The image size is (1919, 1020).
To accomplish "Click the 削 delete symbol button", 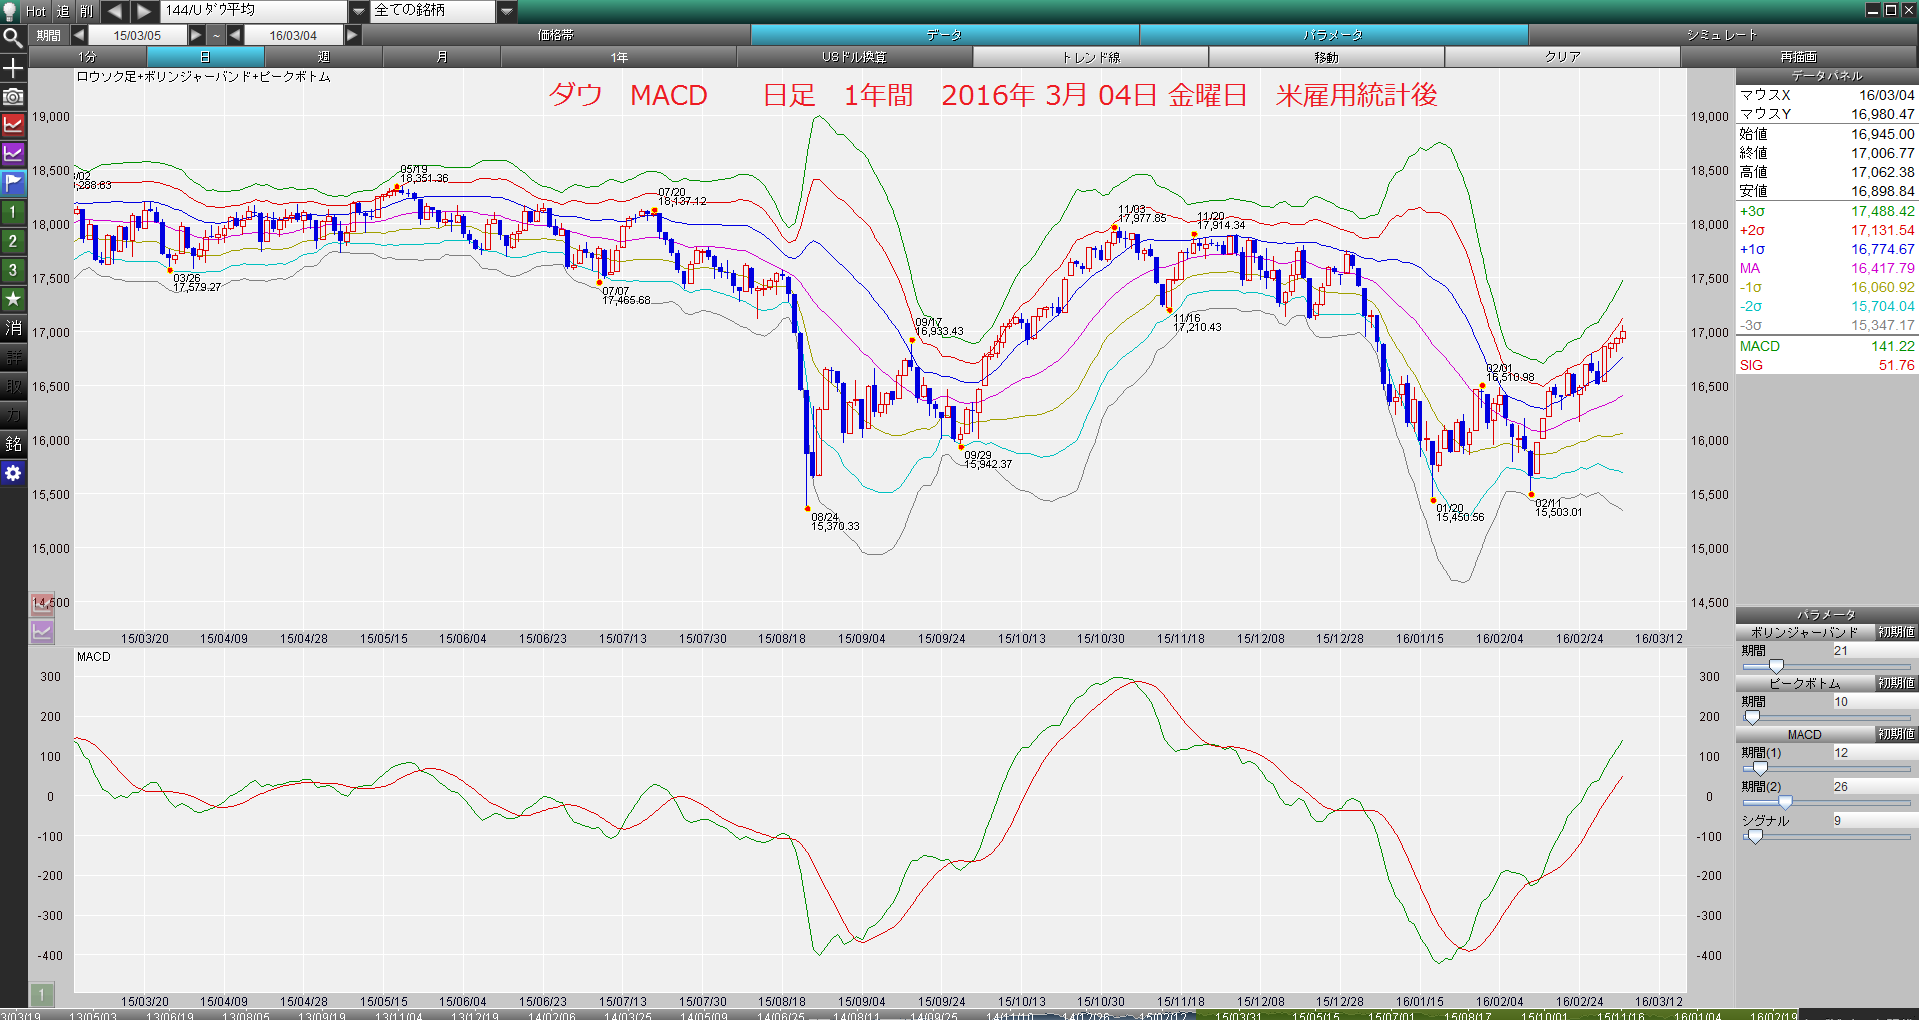I will click(87, 11).
